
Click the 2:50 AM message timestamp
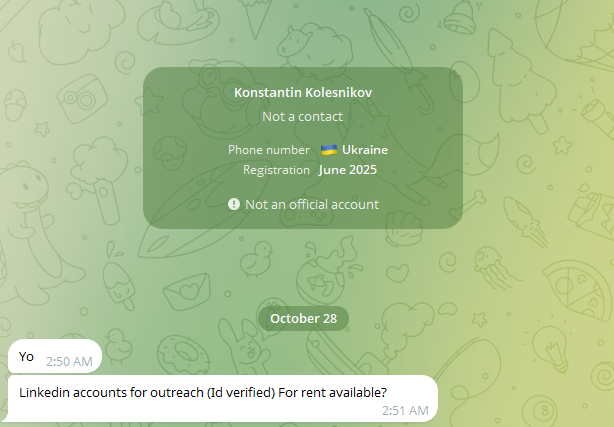tap(69, 361)
